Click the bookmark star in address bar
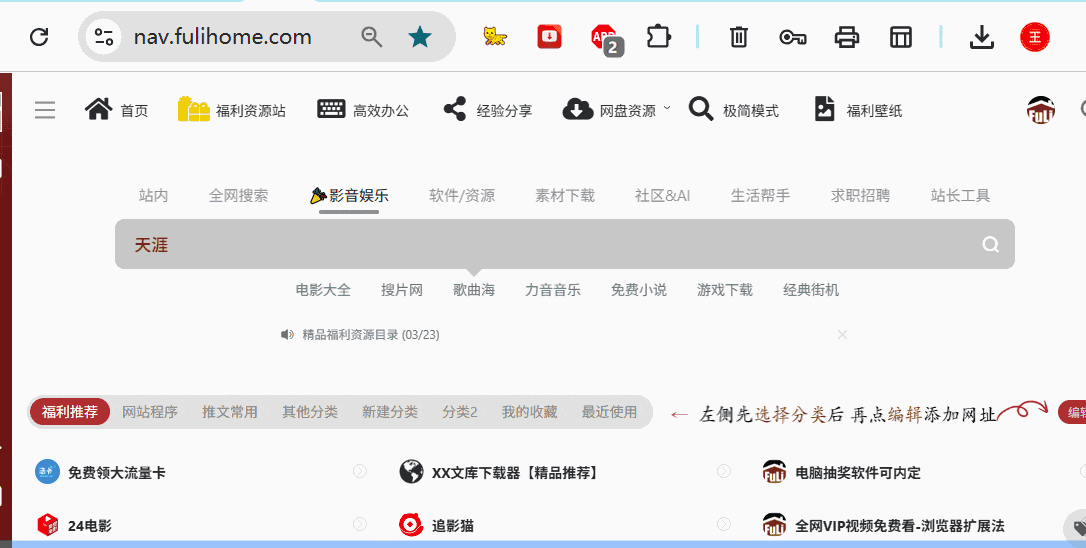 point(420,37)
